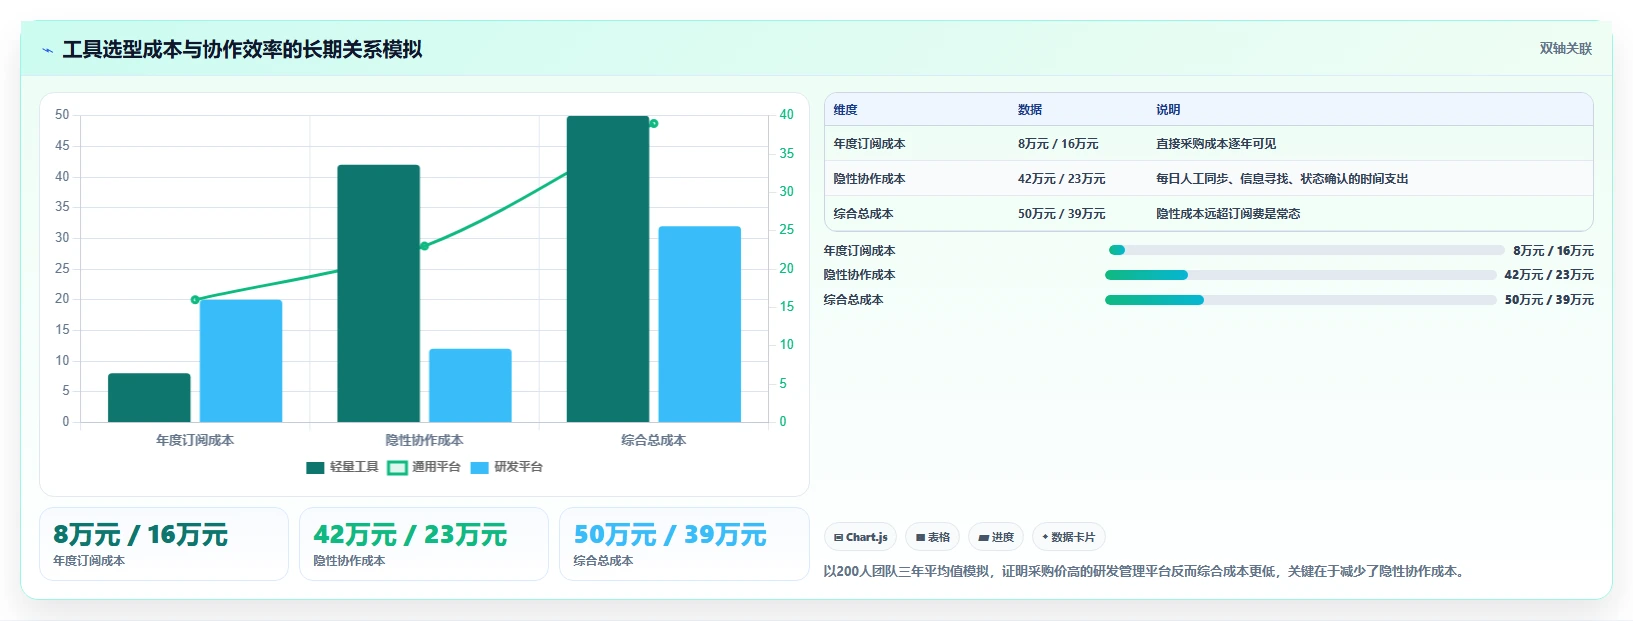Screen dimensions: 1633x621
Task: Toggle the 通用平台 legend entry
Action: tap(424, 467)
